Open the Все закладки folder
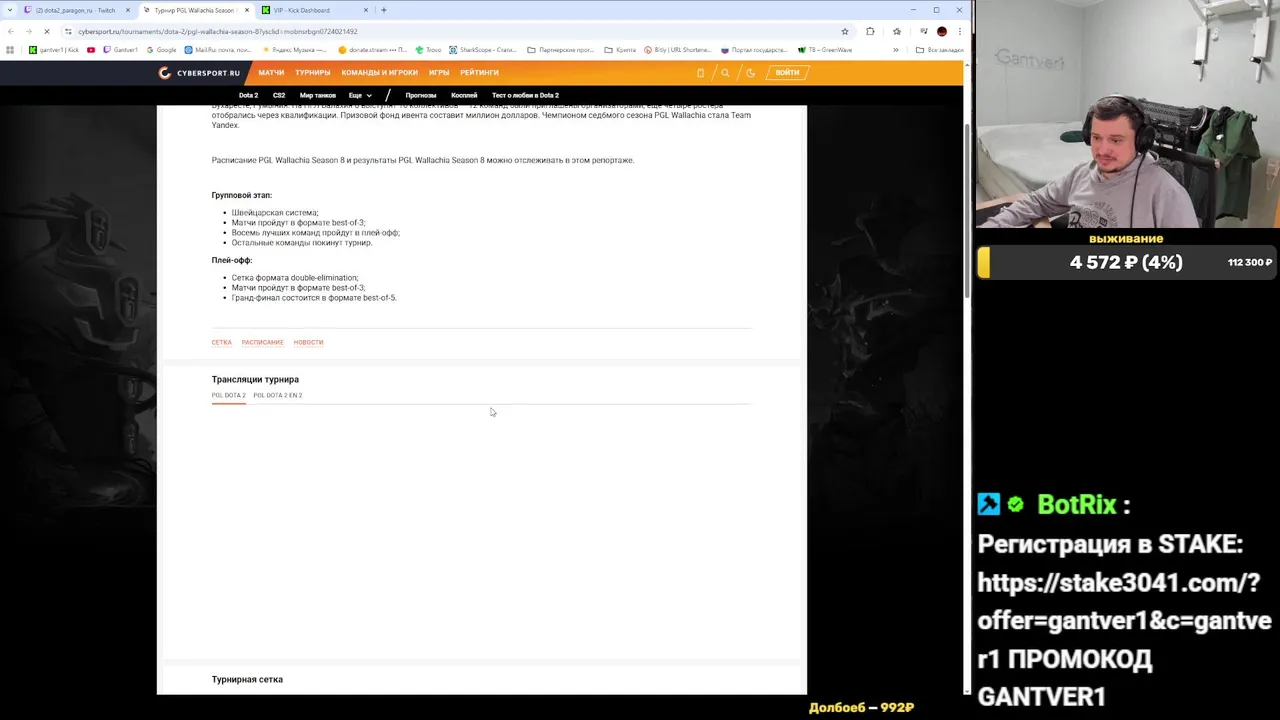 [940, 50]
